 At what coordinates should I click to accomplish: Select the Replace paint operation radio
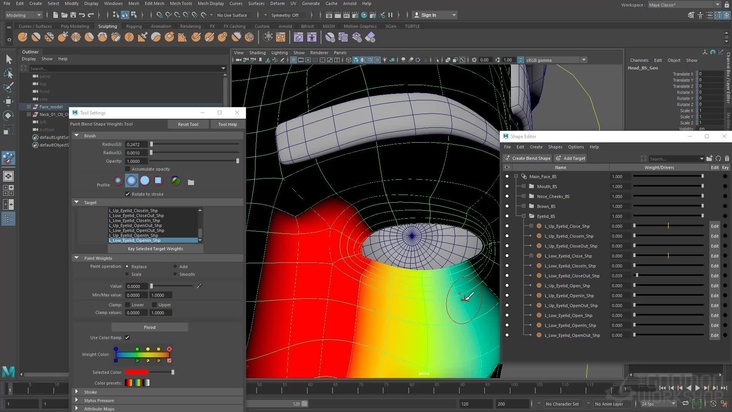point(127,266)
